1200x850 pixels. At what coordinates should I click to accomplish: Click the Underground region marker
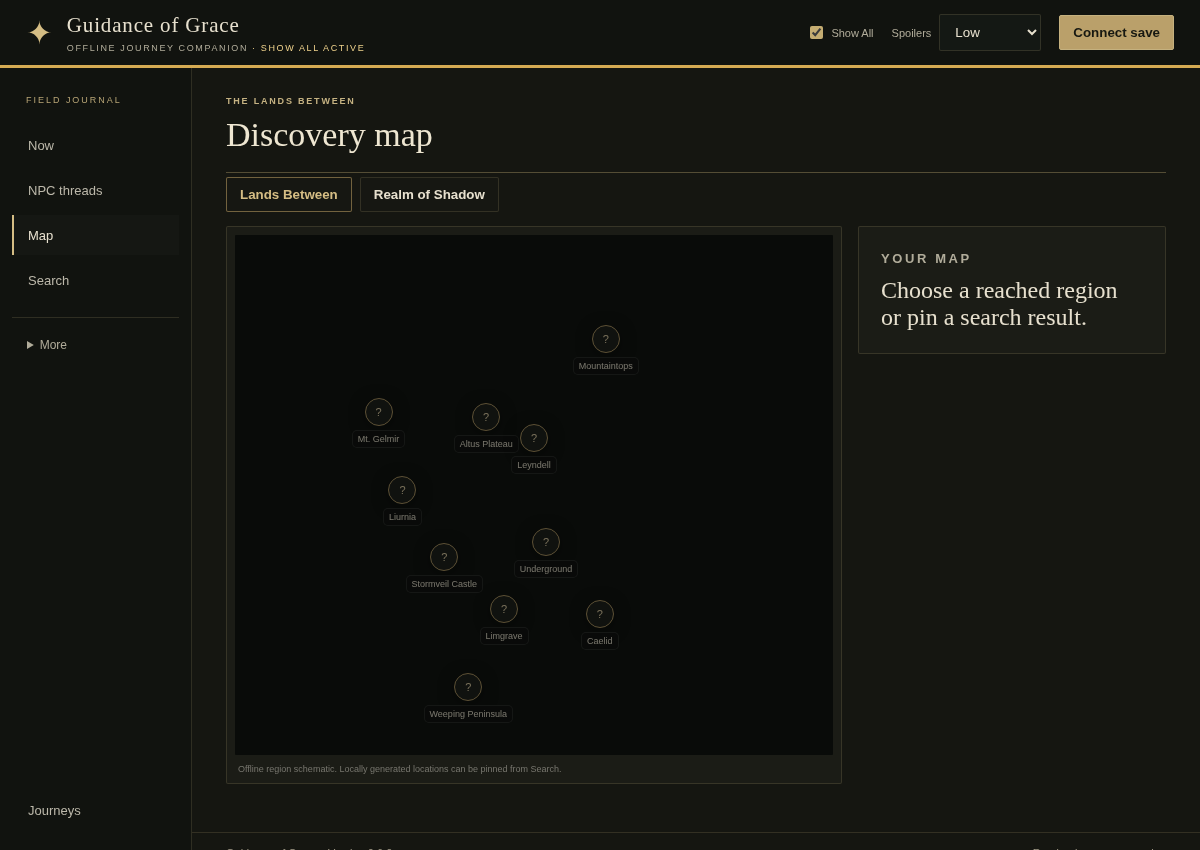(x=546, y=542)
